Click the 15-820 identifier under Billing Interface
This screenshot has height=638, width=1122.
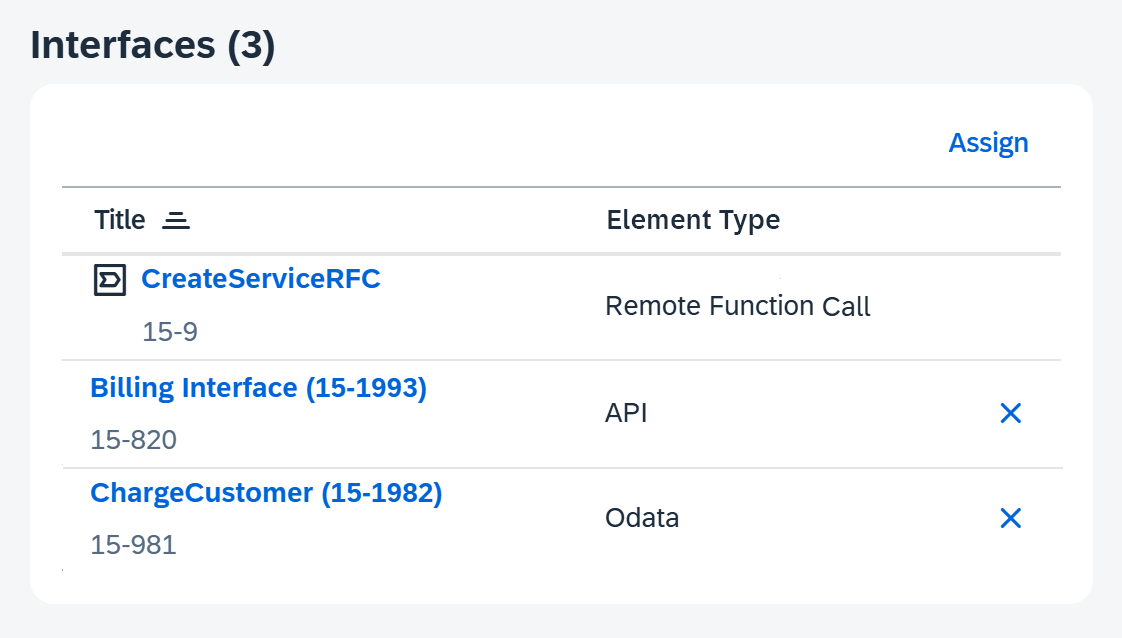click(133, 439)
